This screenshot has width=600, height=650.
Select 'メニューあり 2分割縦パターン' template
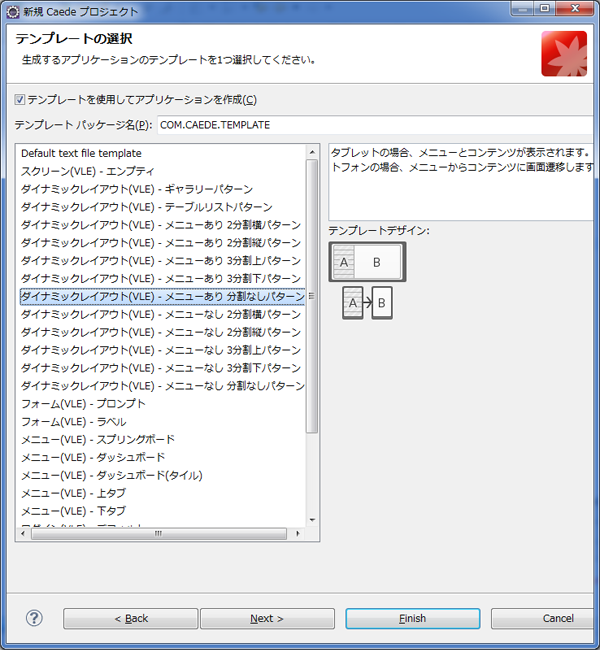point(163,243)
